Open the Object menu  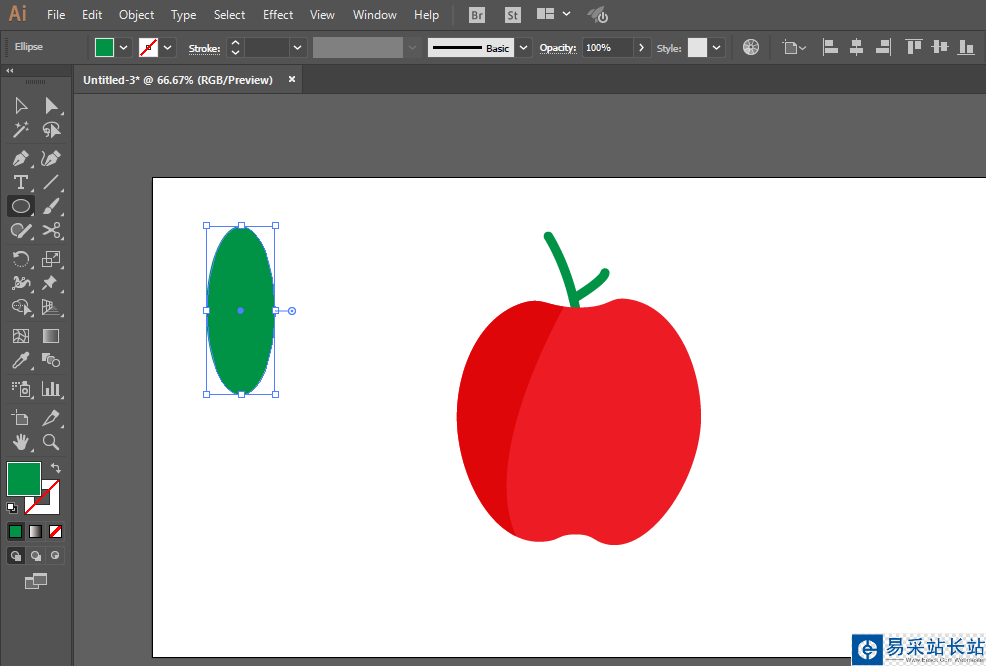[136, 14]
